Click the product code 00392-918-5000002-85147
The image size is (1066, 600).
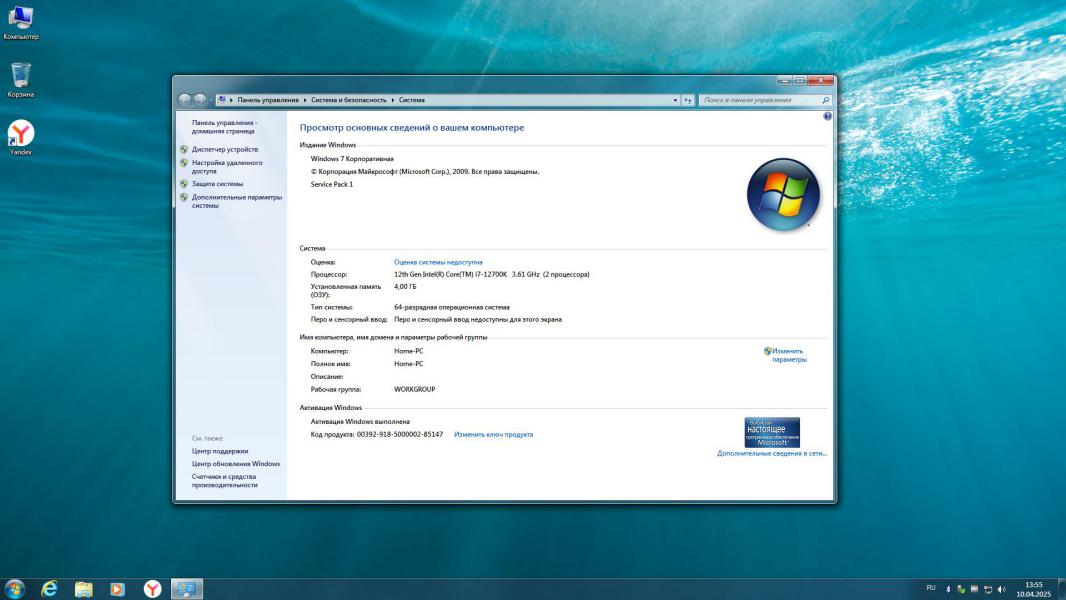pos(400,434)
